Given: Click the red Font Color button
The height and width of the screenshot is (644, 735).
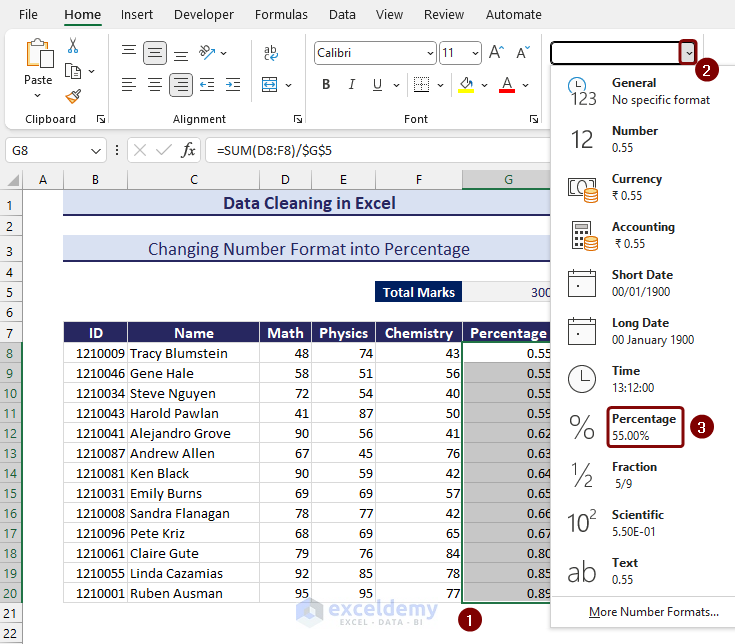Looking at the screenshot, I should coord(507,85).
